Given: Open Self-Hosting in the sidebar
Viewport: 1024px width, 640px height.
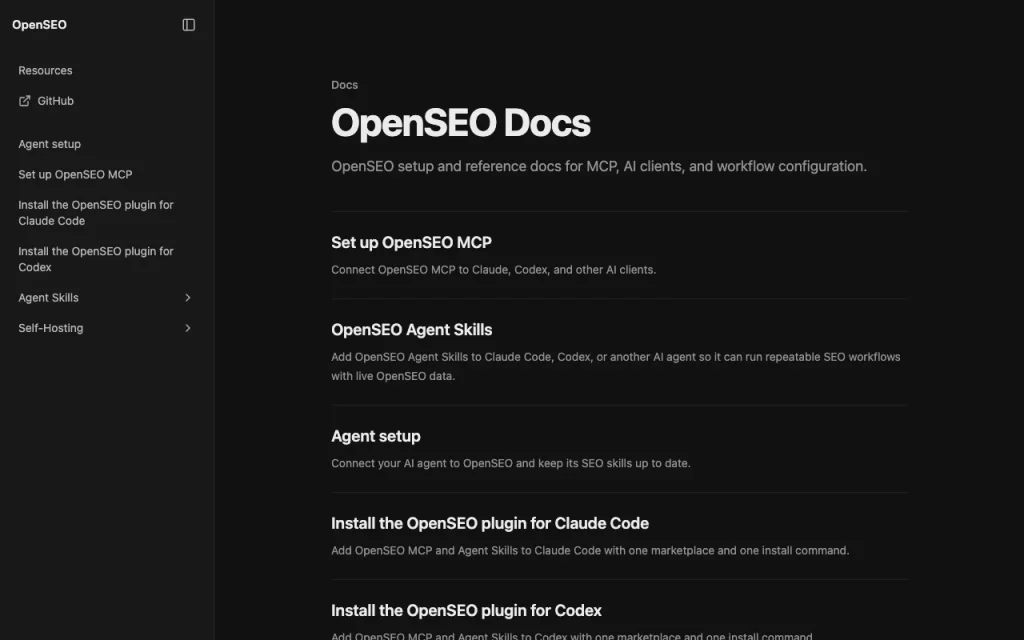Looking at the screenshot, I should [51, 328].
